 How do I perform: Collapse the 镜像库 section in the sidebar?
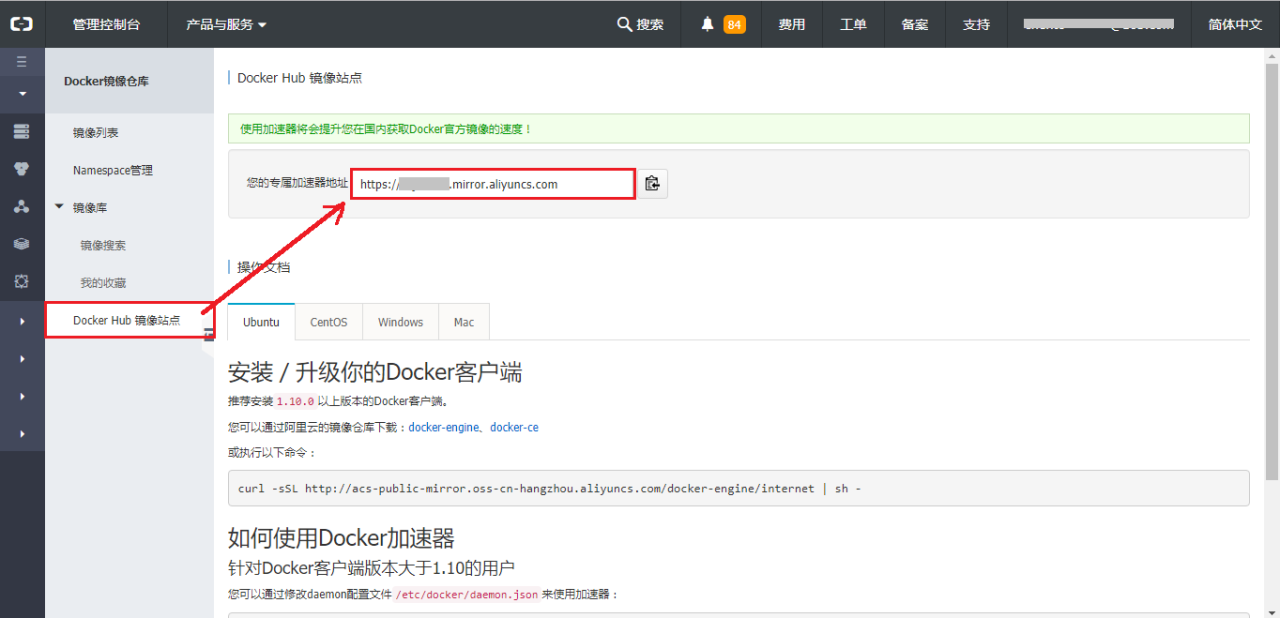tap(59, 207)
